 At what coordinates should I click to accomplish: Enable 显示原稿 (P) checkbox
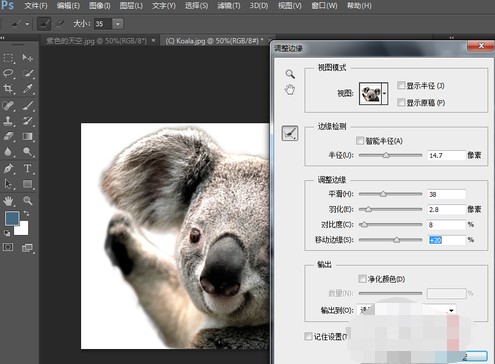click(x=401, y=102)
